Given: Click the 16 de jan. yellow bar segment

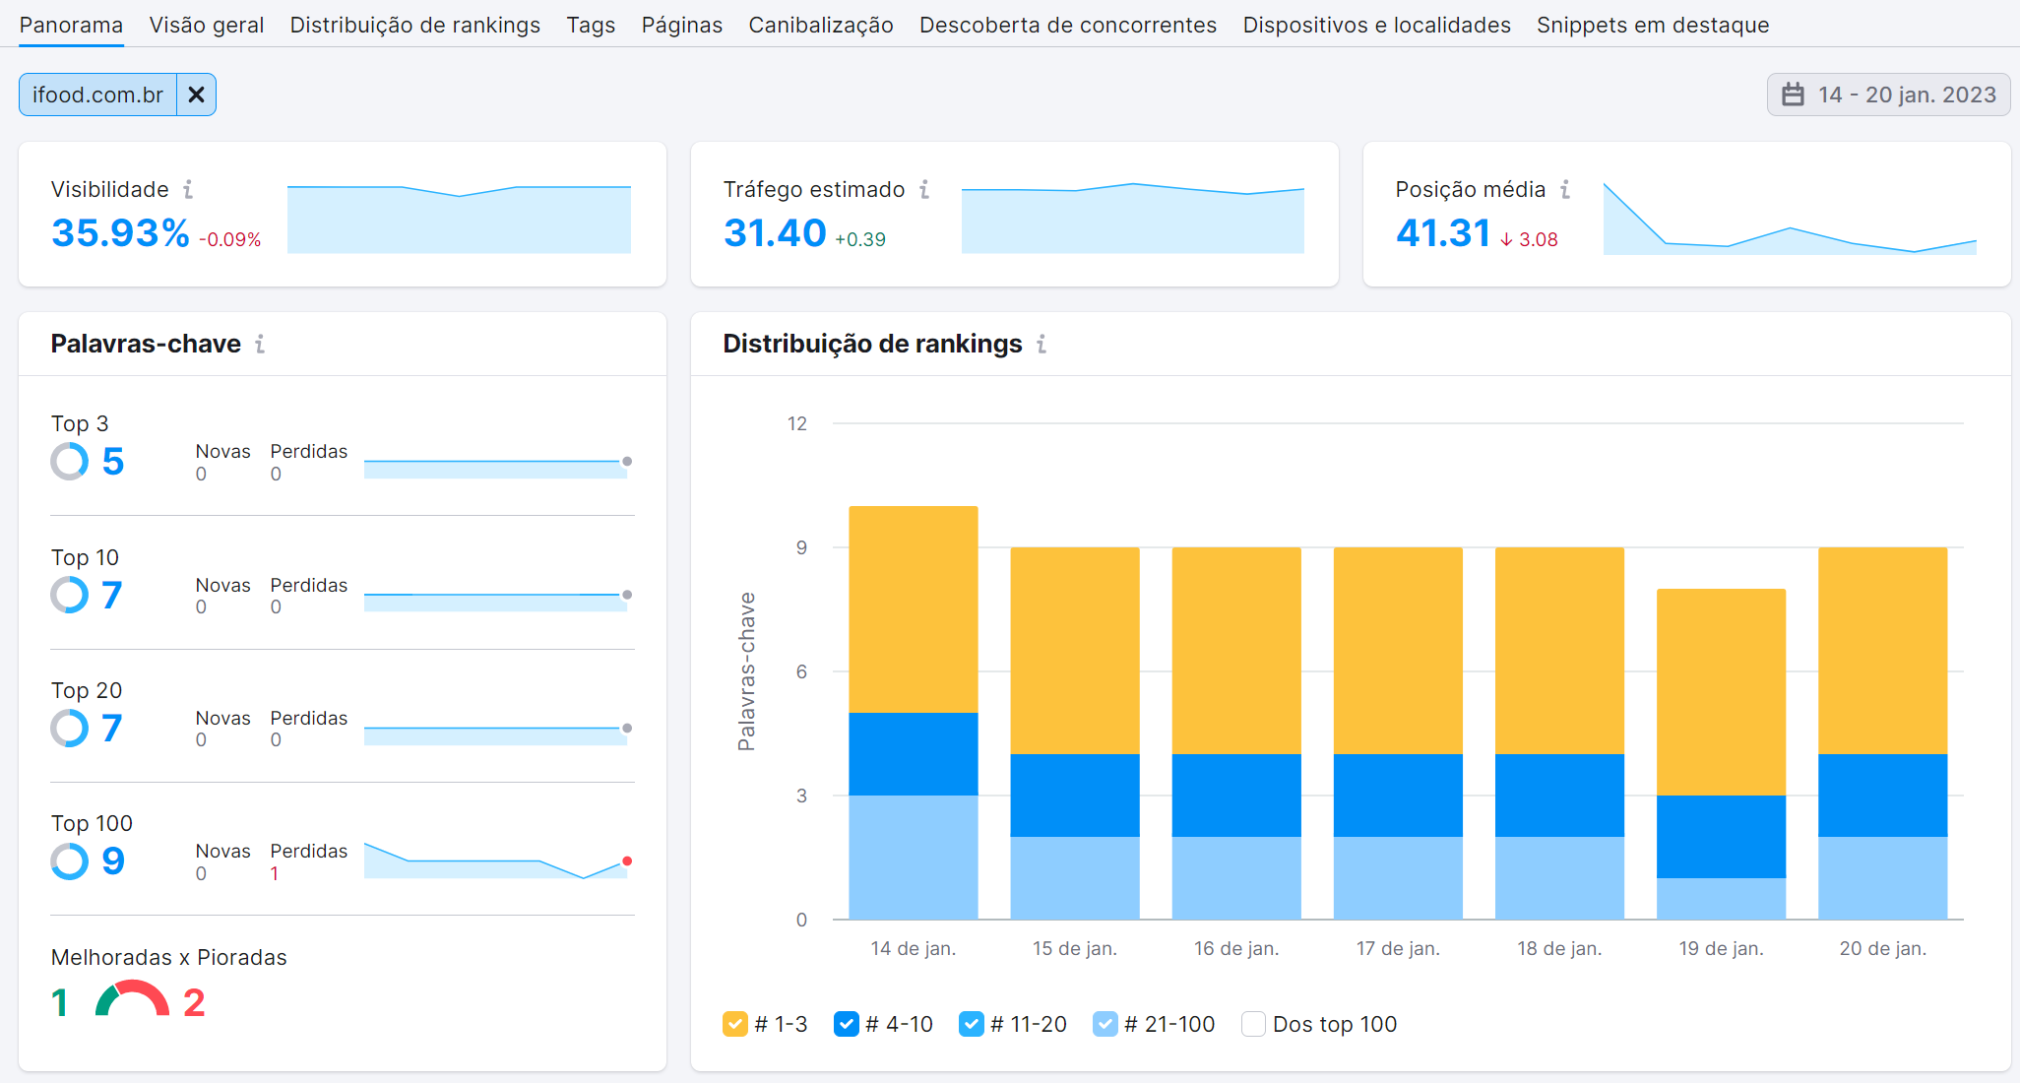Looking at the screenshot, I should [x=1237, y=650].
